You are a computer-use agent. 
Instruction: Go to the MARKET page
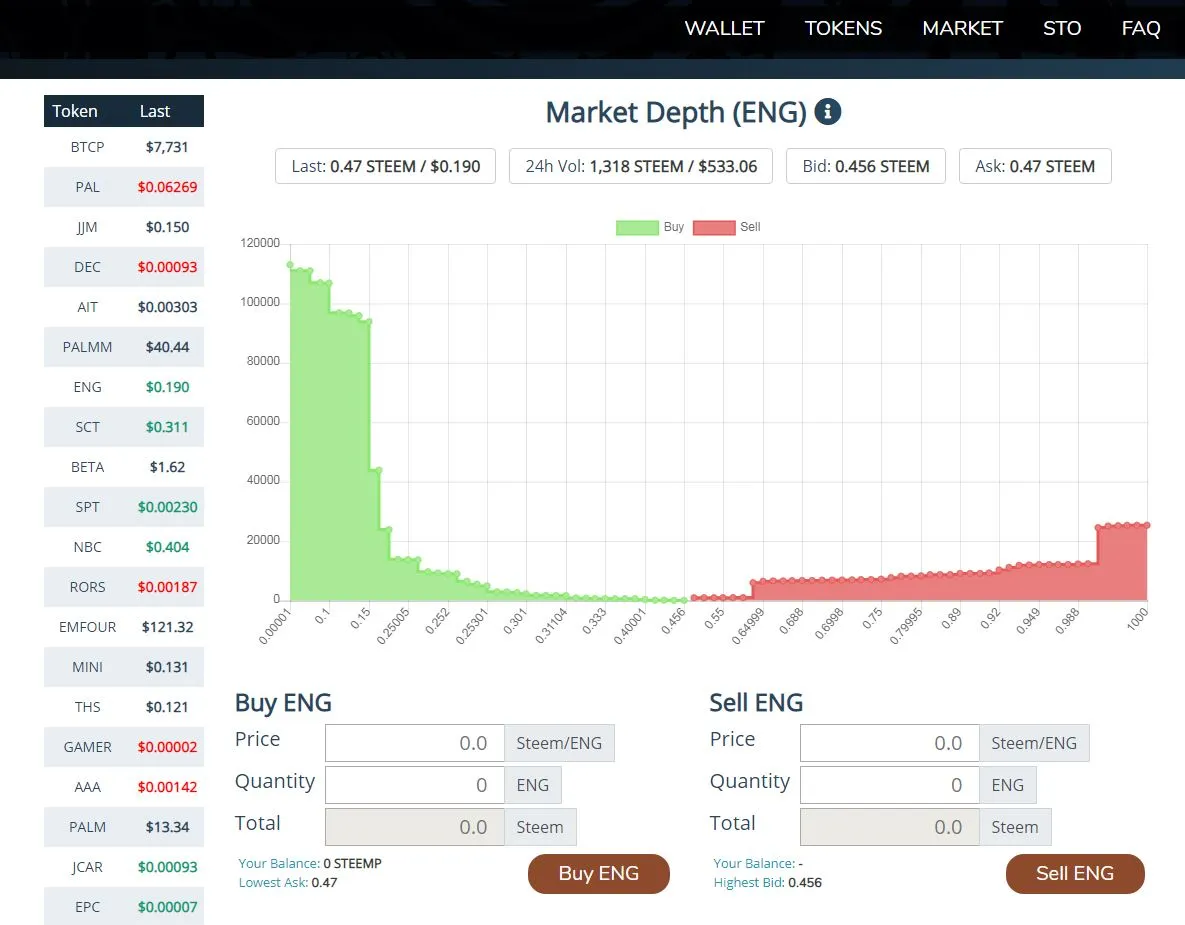coord(962,28)
